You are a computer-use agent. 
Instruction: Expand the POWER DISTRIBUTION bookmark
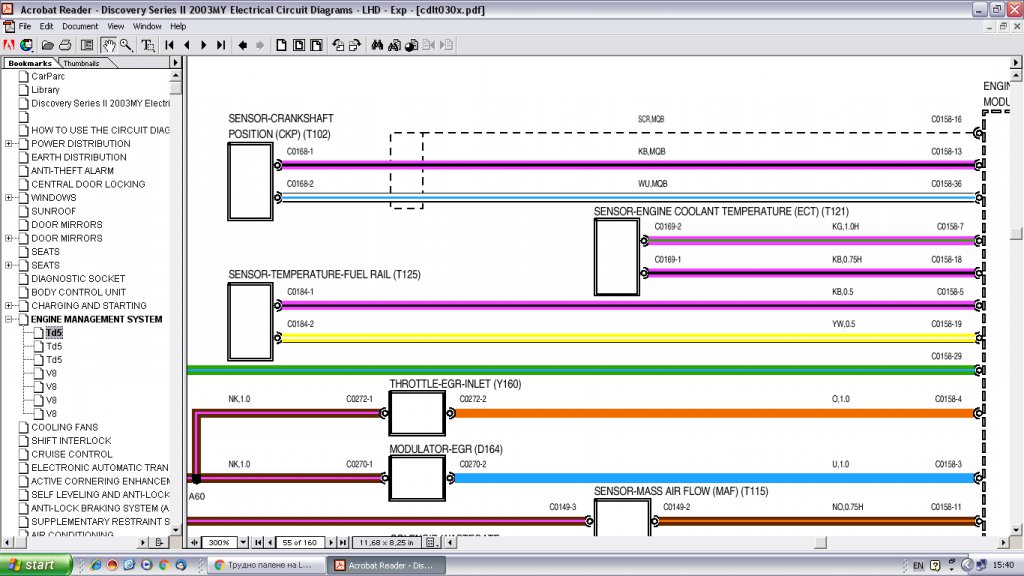point(8,144)
